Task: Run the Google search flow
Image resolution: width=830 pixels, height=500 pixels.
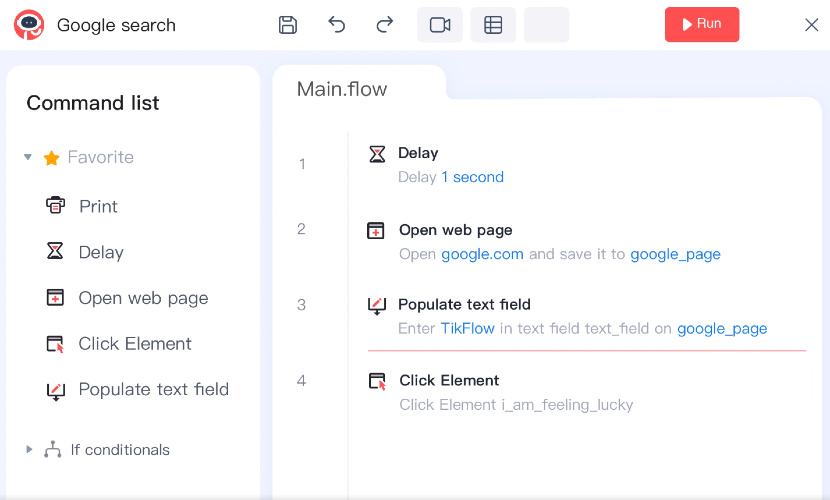Action: [x=702, y=24]
